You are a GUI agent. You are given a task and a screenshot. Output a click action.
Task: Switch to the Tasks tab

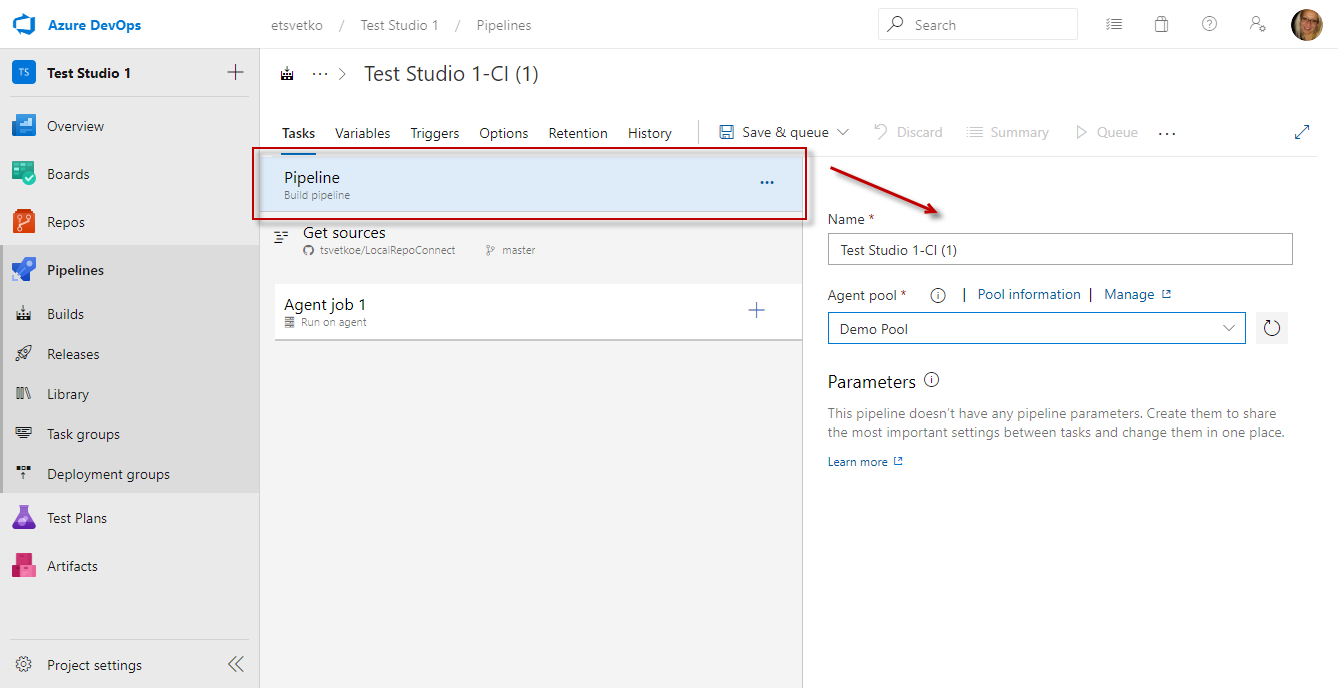point(298,133)
